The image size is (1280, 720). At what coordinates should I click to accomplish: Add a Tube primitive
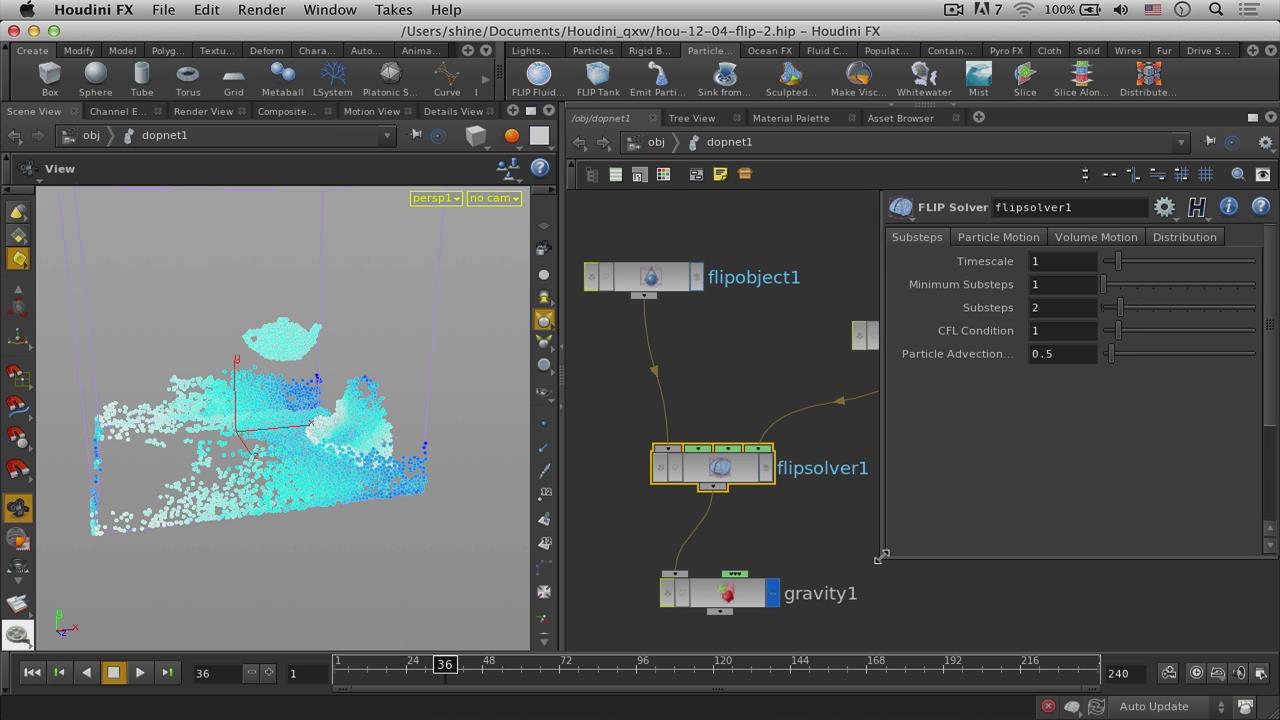[x=141, y=78]
